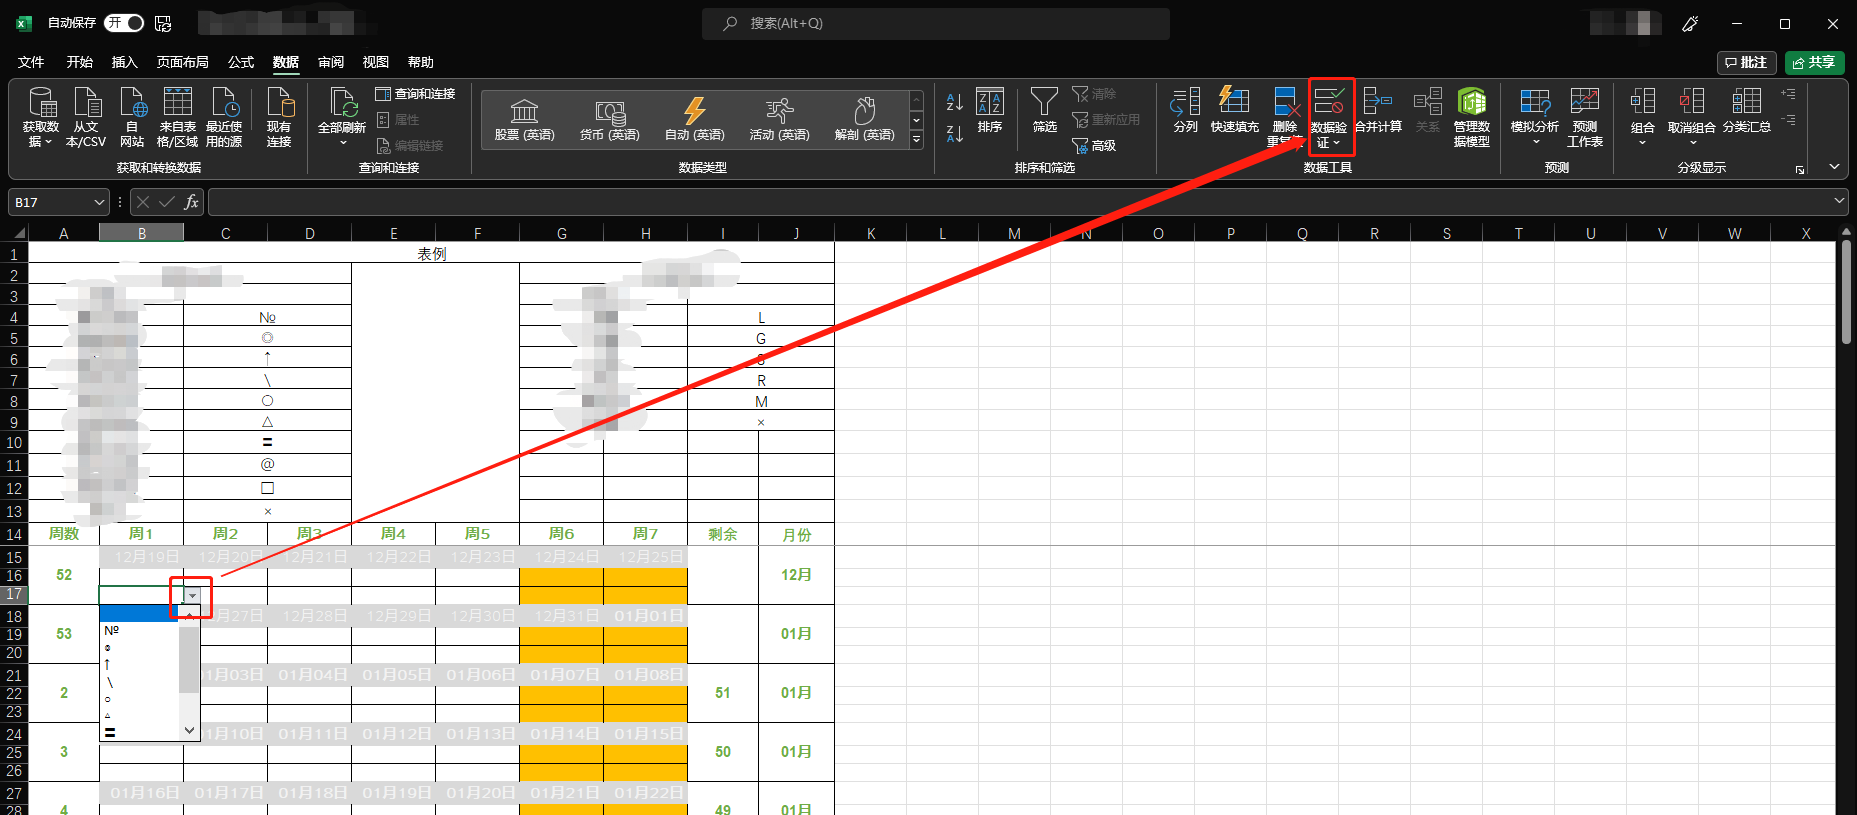Switch to the 公式 tab
This screenshot has width=1857, height=815.
pos(241,62)
